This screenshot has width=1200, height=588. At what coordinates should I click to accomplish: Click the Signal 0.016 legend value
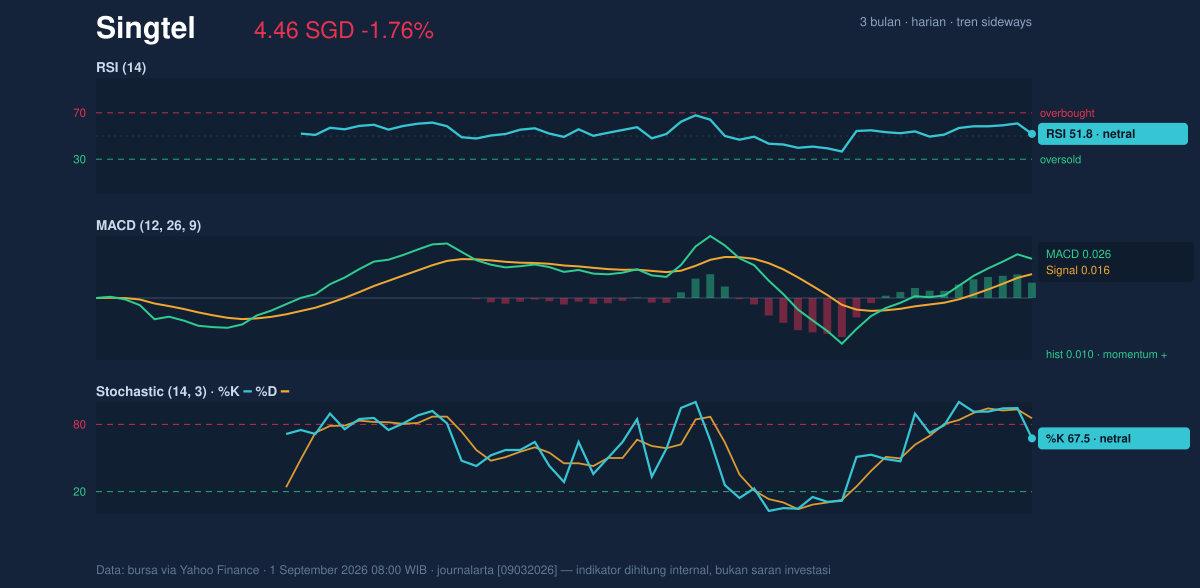coord(1078,270)
